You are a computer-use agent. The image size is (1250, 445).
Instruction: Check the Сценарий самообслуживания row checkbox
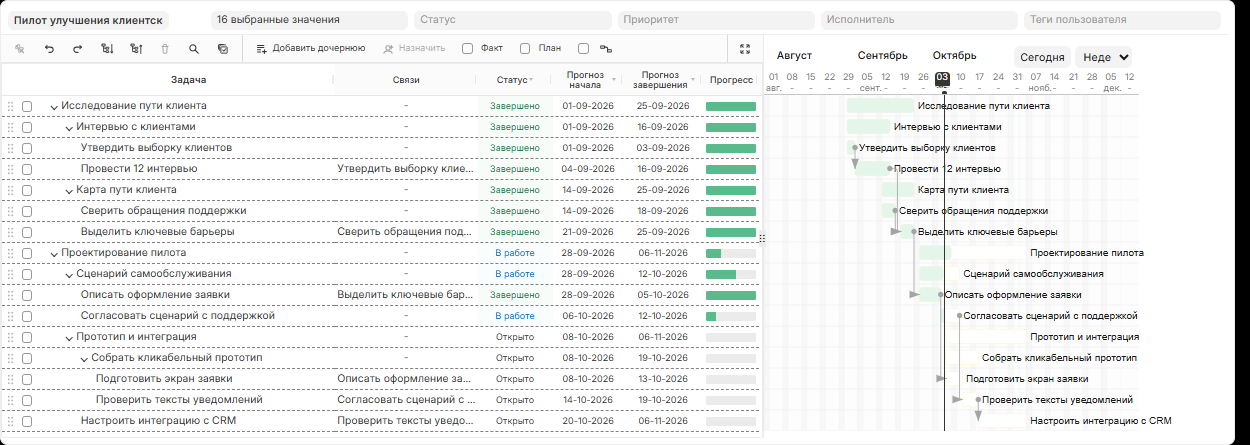pyautogui.click(x=27, y=274)
